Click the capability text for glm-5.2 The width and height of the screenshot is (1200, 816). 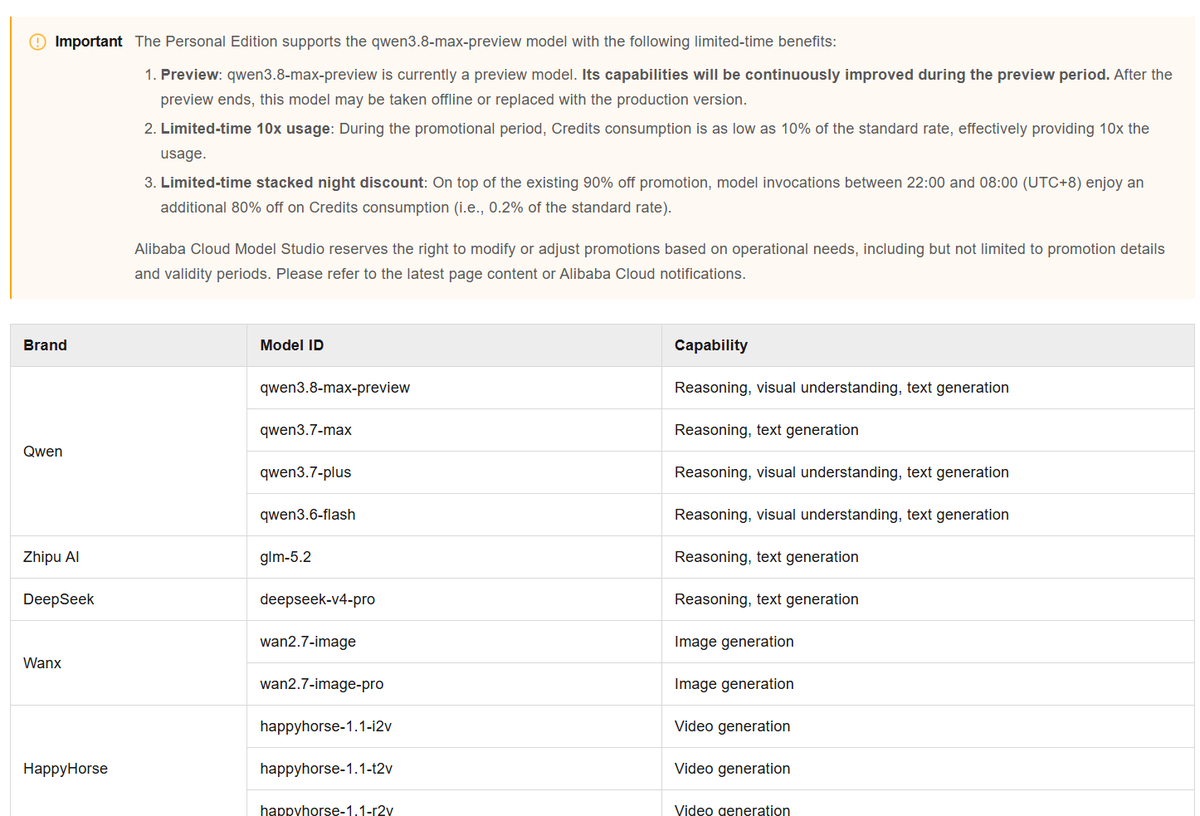pyautogui.click(x=767, y=557)
